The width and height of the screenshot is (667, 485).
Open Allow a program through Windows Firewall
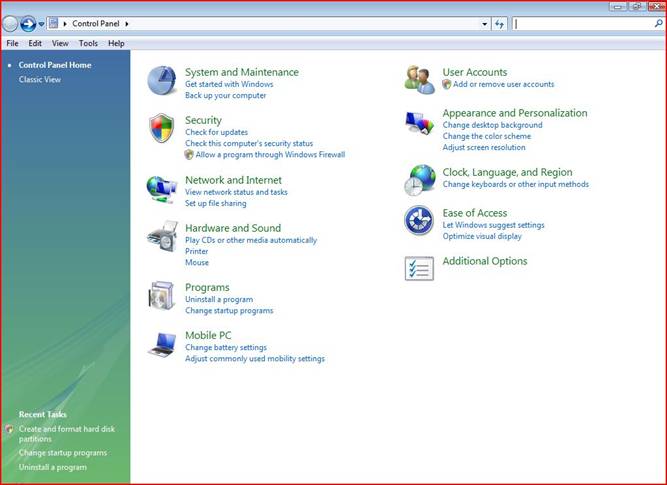[x=270, y=155]
